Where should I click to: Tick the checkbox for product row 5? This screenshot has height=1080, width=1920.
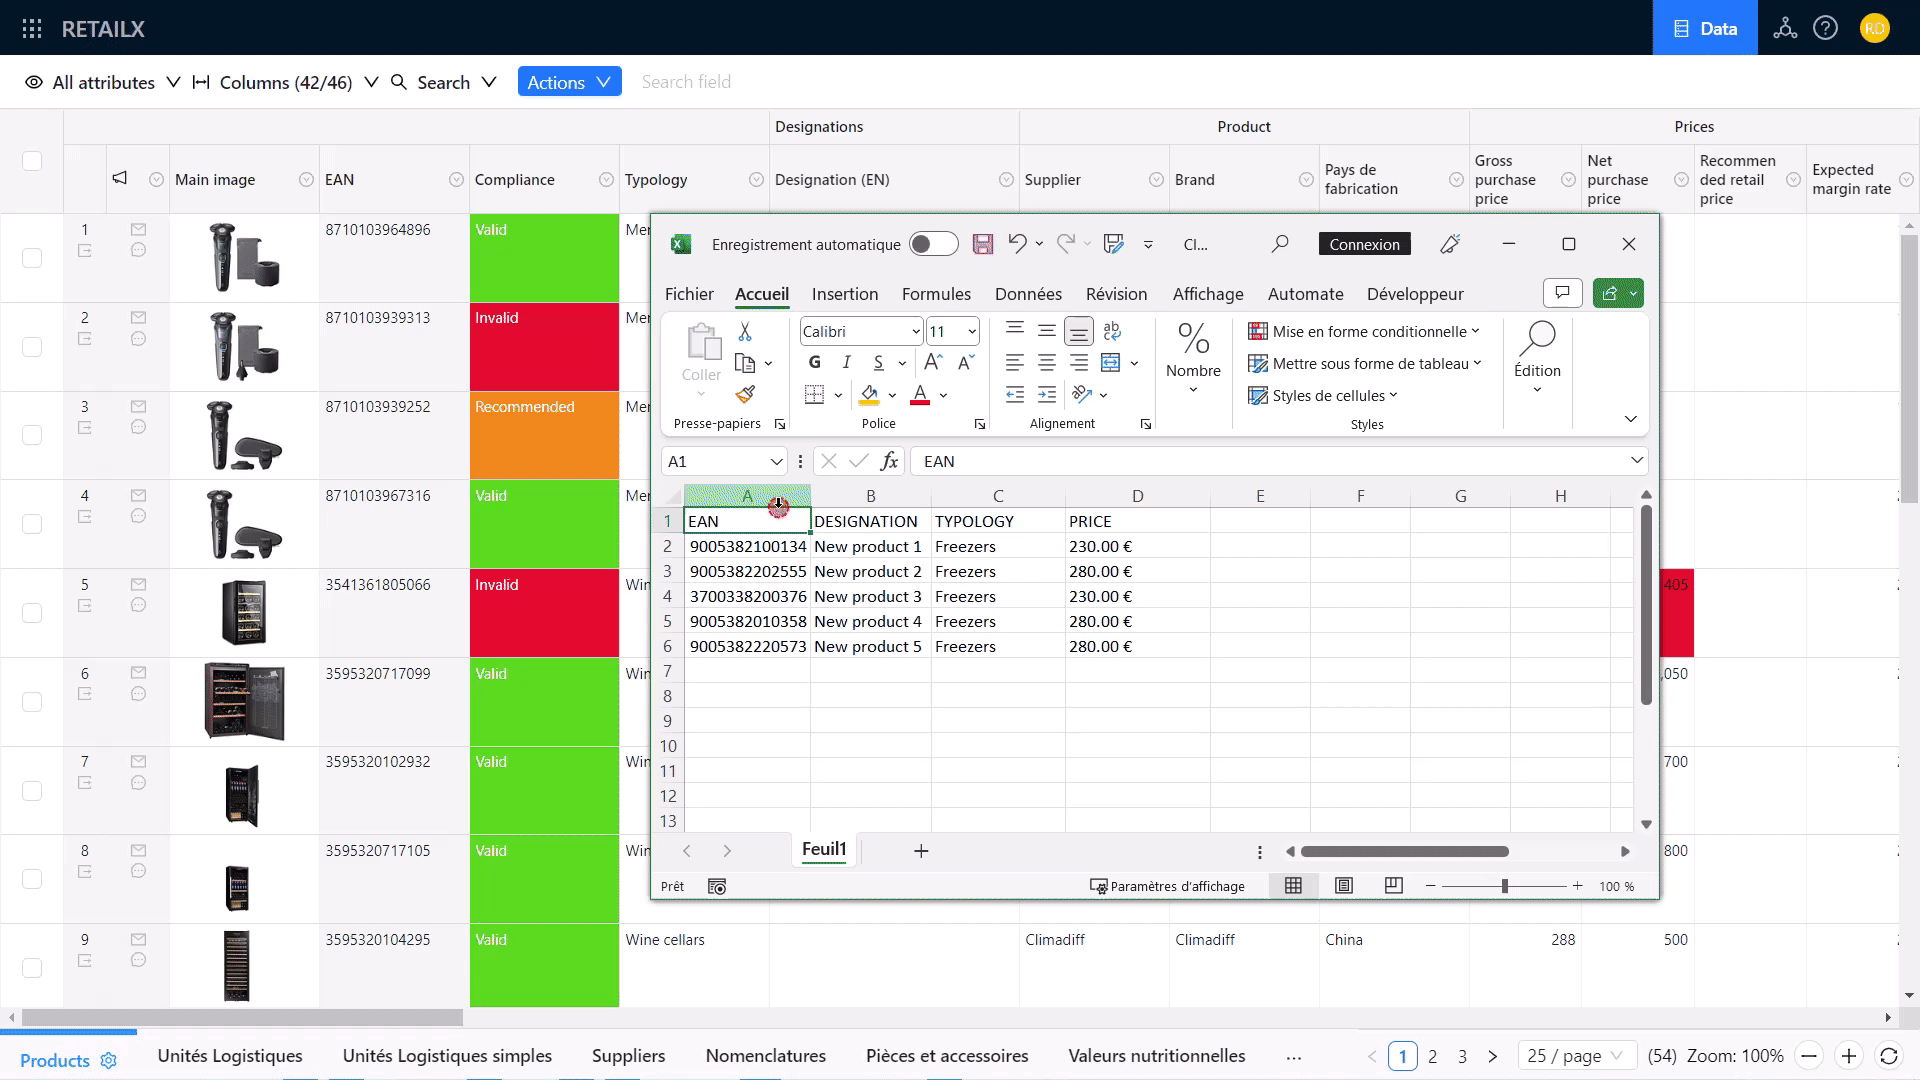pyautogui.click(x=32, y=613)
